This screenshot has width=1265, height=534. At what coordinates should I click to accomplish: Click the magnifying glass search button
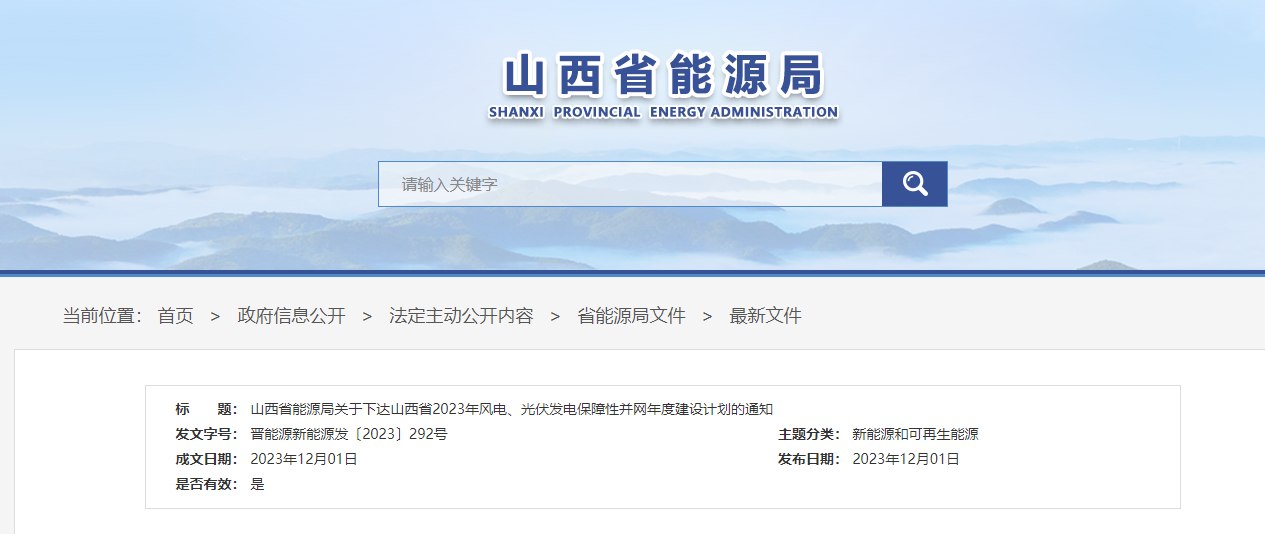[914, 184]
